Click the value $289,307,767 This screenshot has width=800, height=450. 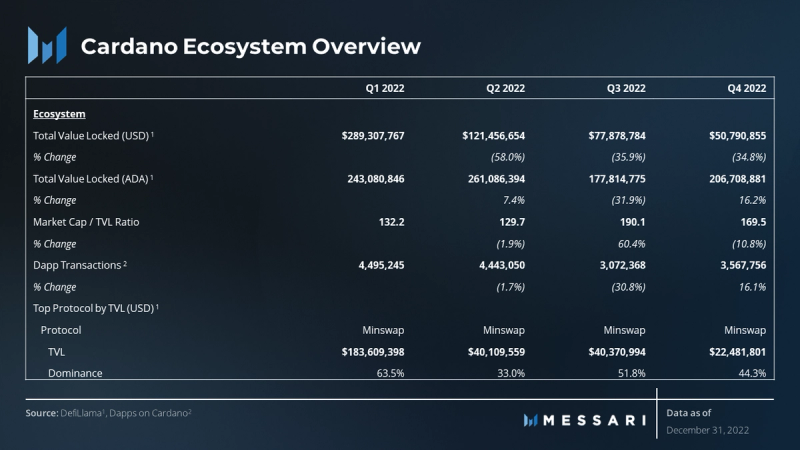coord(373,136)
